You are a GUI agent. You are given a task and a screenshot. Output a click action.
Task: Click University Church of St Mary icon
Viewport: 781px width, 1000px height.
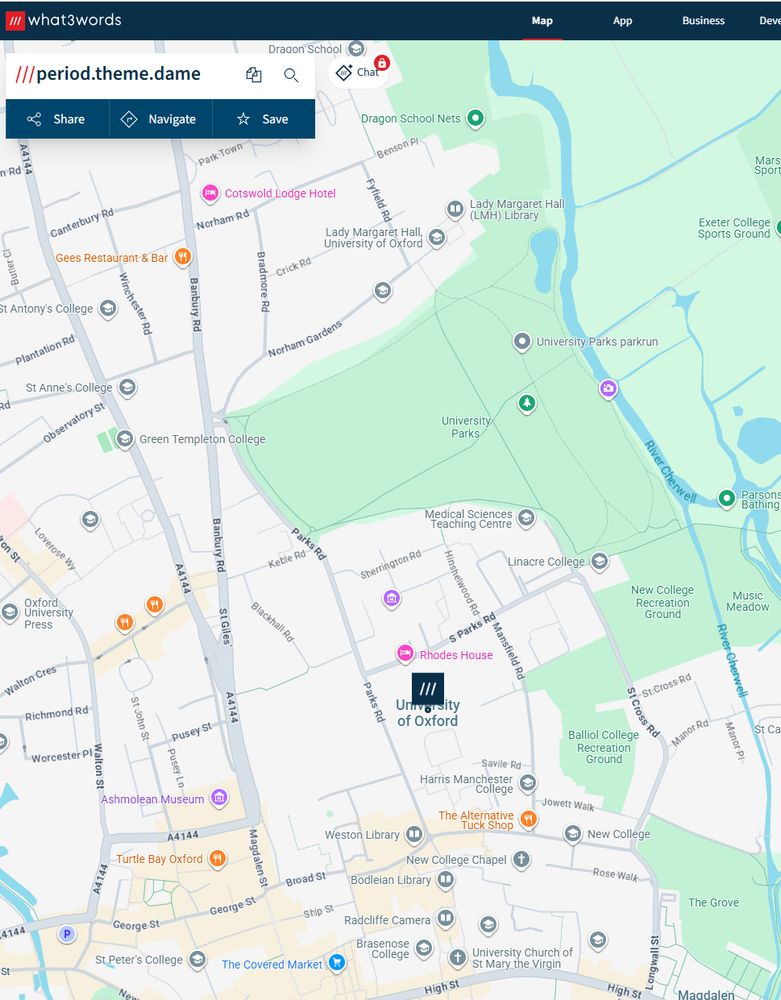pos(457,957)
